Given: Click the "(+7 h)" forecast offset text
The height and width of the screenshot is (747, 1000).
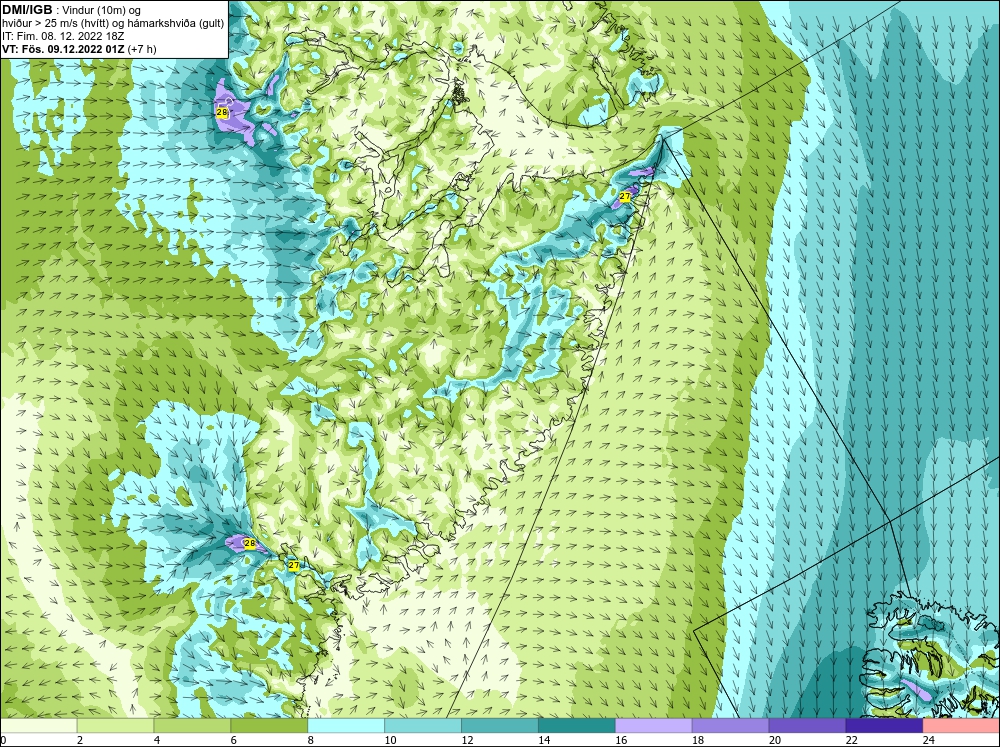Looking at the screenshot, I should tap(142, 48).
